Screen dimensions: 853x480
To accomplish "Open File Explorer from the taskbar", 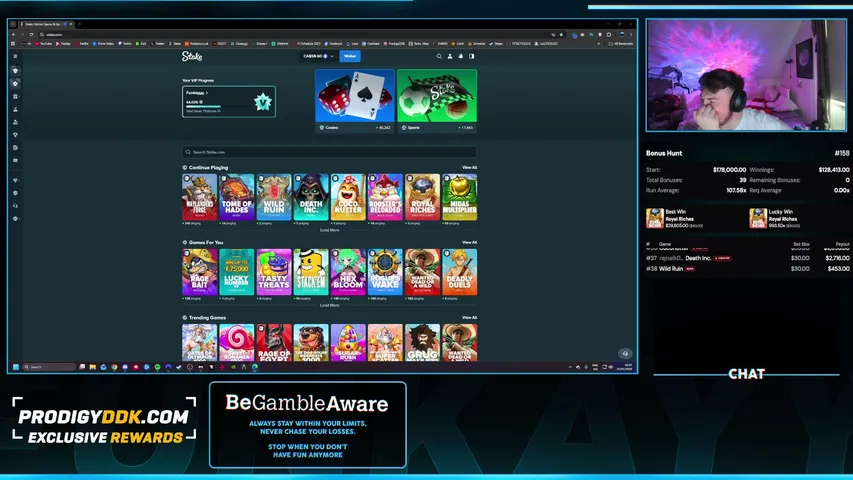I will 93,367.
